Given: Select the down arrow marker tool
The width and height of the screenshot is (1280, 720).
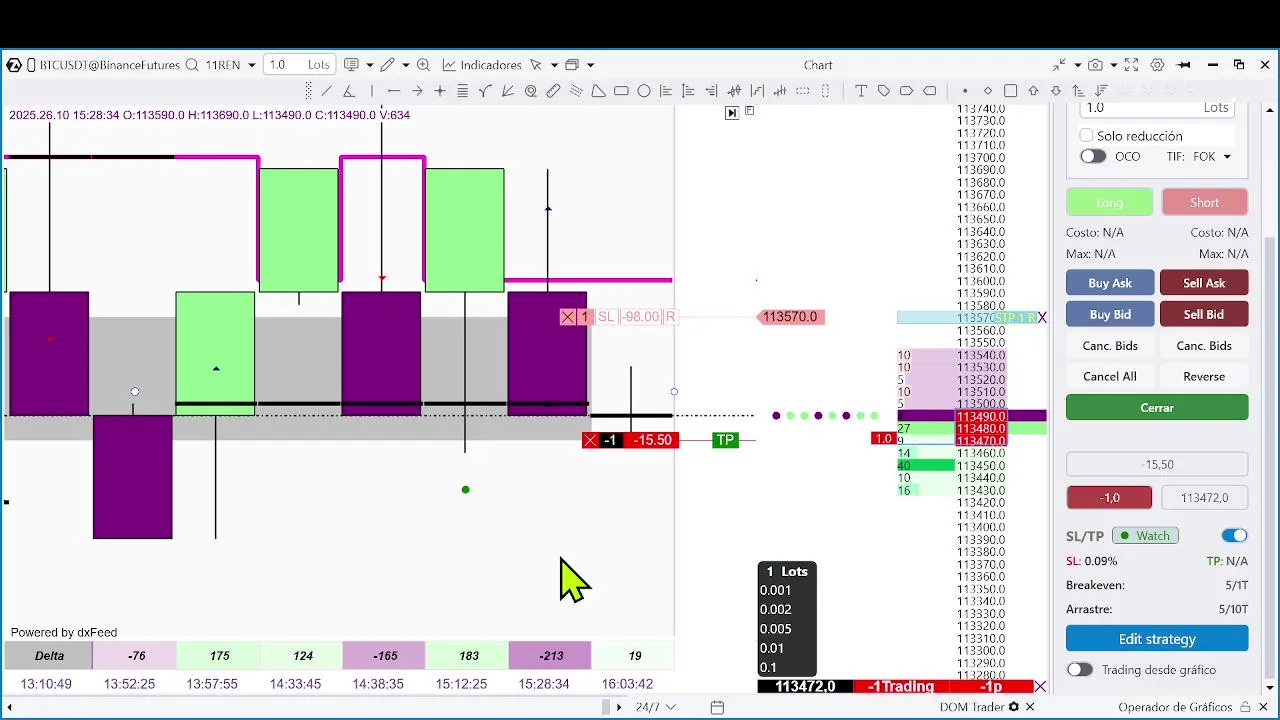Looking at the screenshot, I should pos(1056,91).
